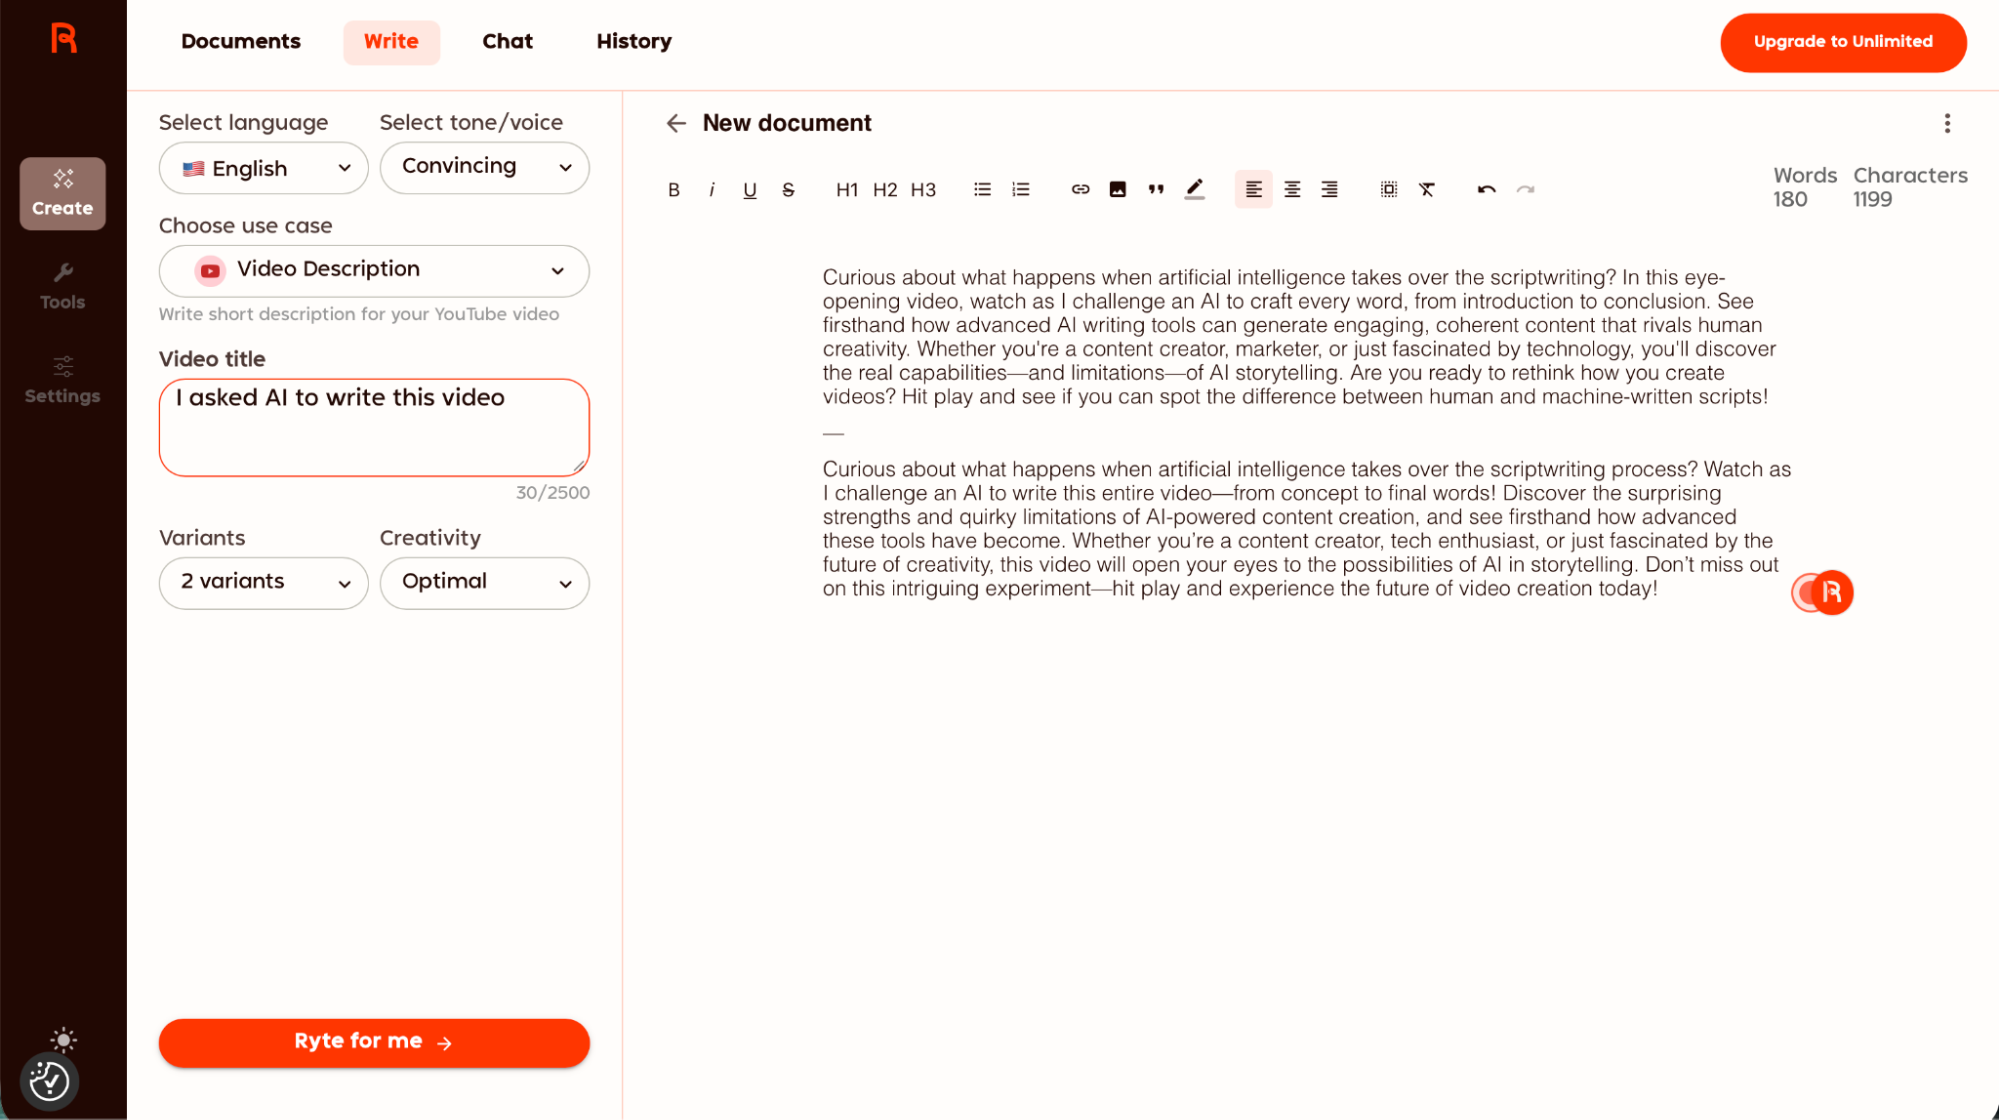Image resolution: width=1999 pixels, height=1120 pixels.
Task: Expand the Video Description use case selector
Action: [373, 270]
